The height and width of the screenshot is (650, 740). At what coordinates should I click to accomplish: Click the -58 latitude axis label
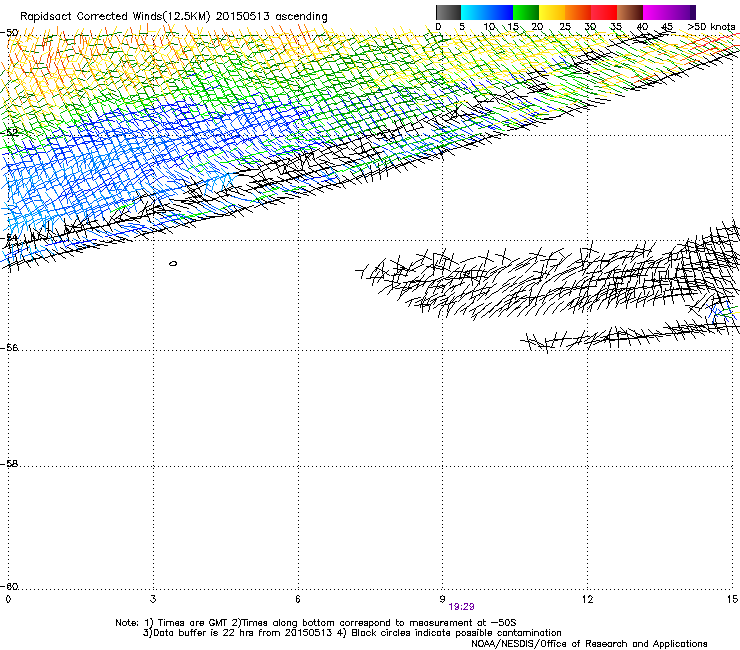(x=9, y=464)
